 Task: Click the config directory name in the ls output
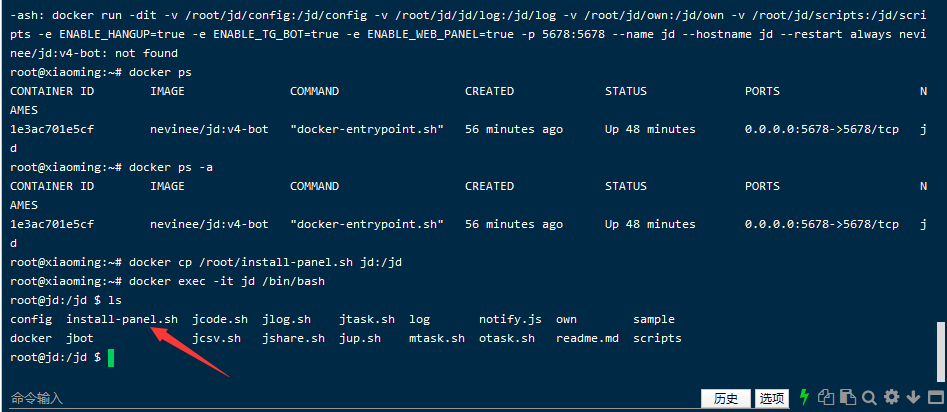point(31,319)
